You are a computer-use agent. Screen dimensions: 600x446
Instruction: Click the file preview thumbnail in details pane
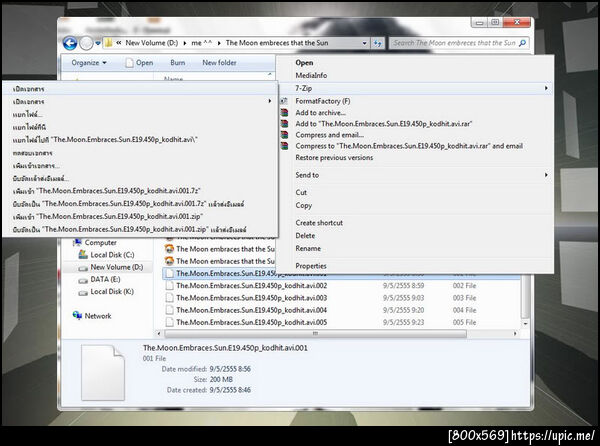pyautogui.click(x=103, y=372)
